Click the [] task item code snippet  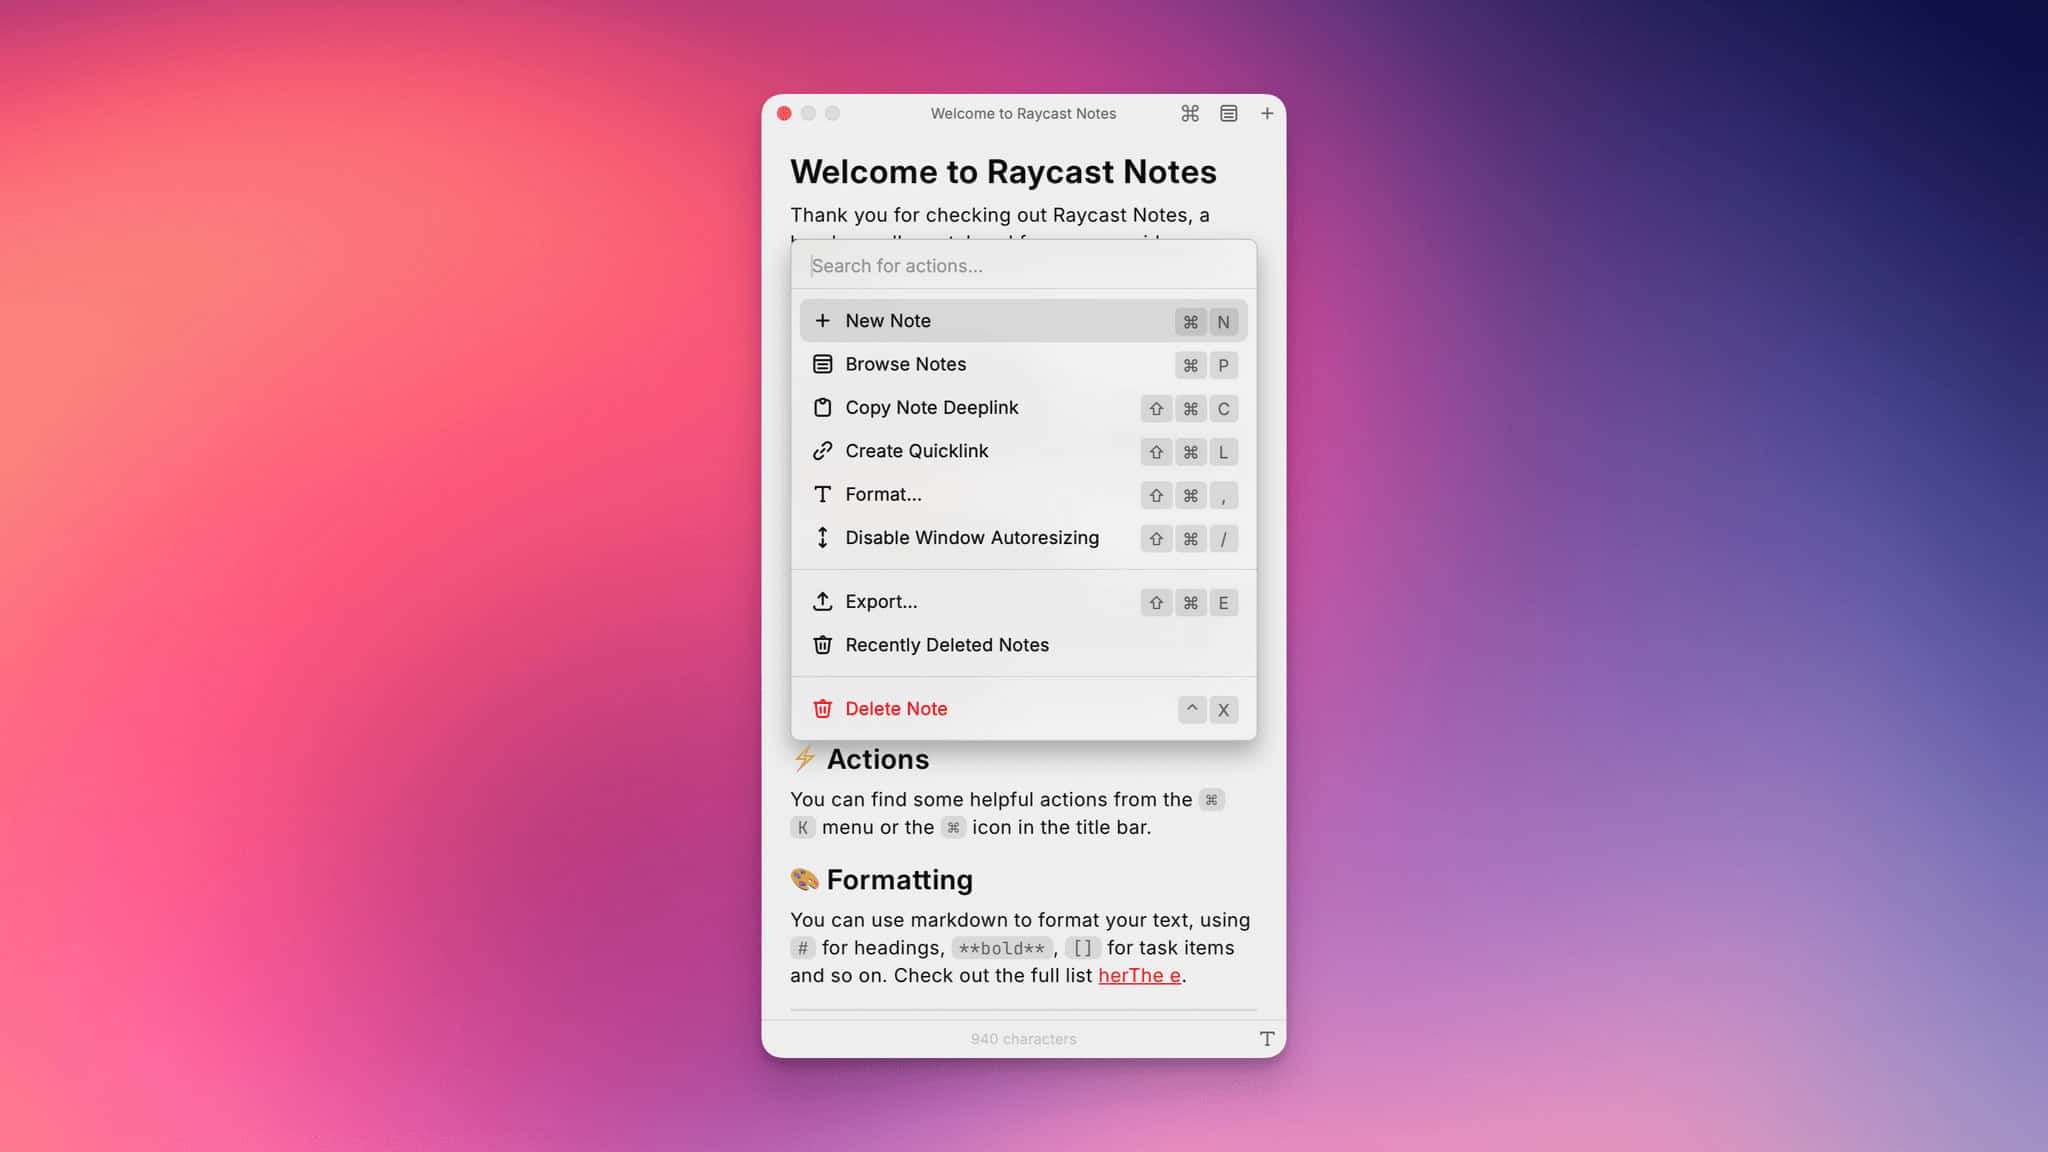[1082, 948]
